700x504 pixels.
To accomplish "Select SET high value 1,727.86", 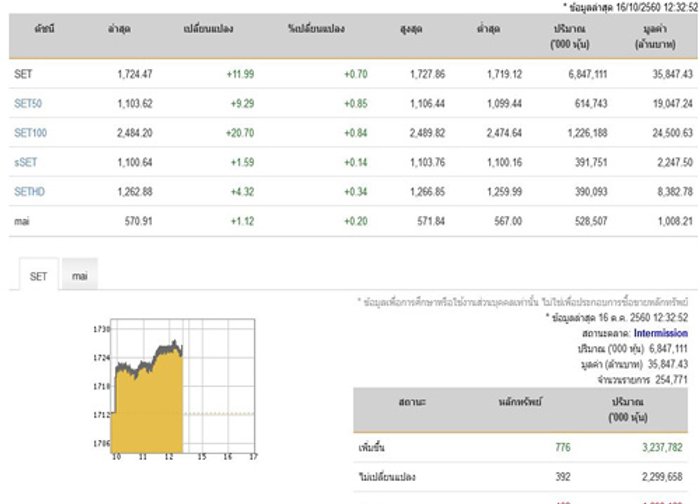I will coord(427,74).
